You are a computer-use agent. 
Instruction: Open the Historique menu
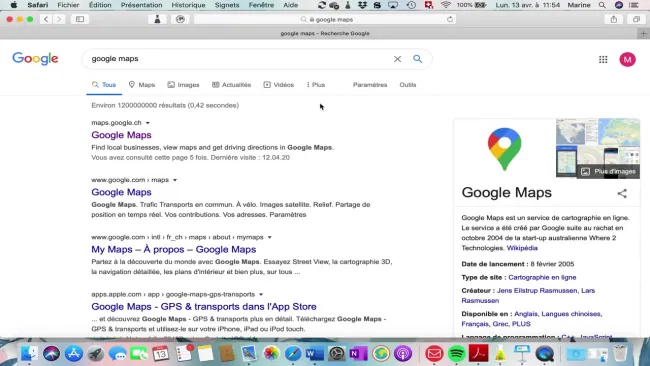188,5
